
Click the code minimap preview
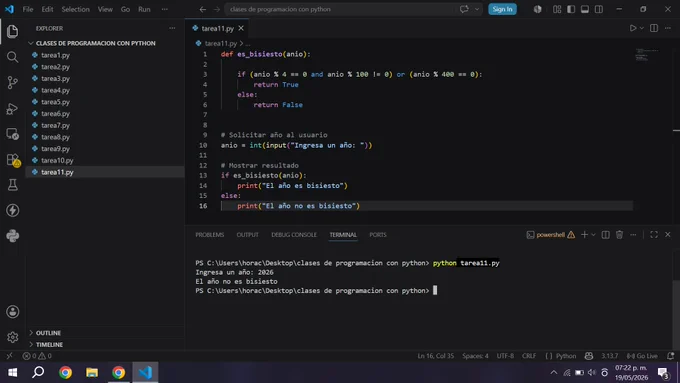(646, 55)
